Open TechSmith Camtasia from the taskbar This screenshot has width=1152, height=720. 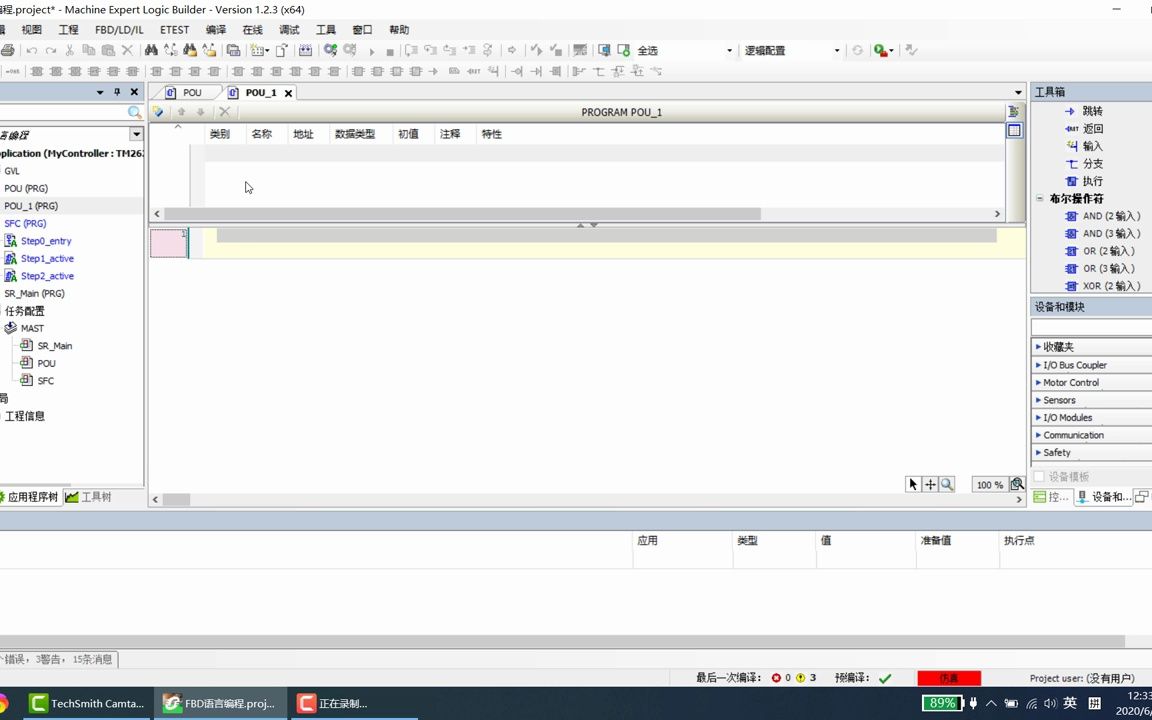click(x=88, y=703)
